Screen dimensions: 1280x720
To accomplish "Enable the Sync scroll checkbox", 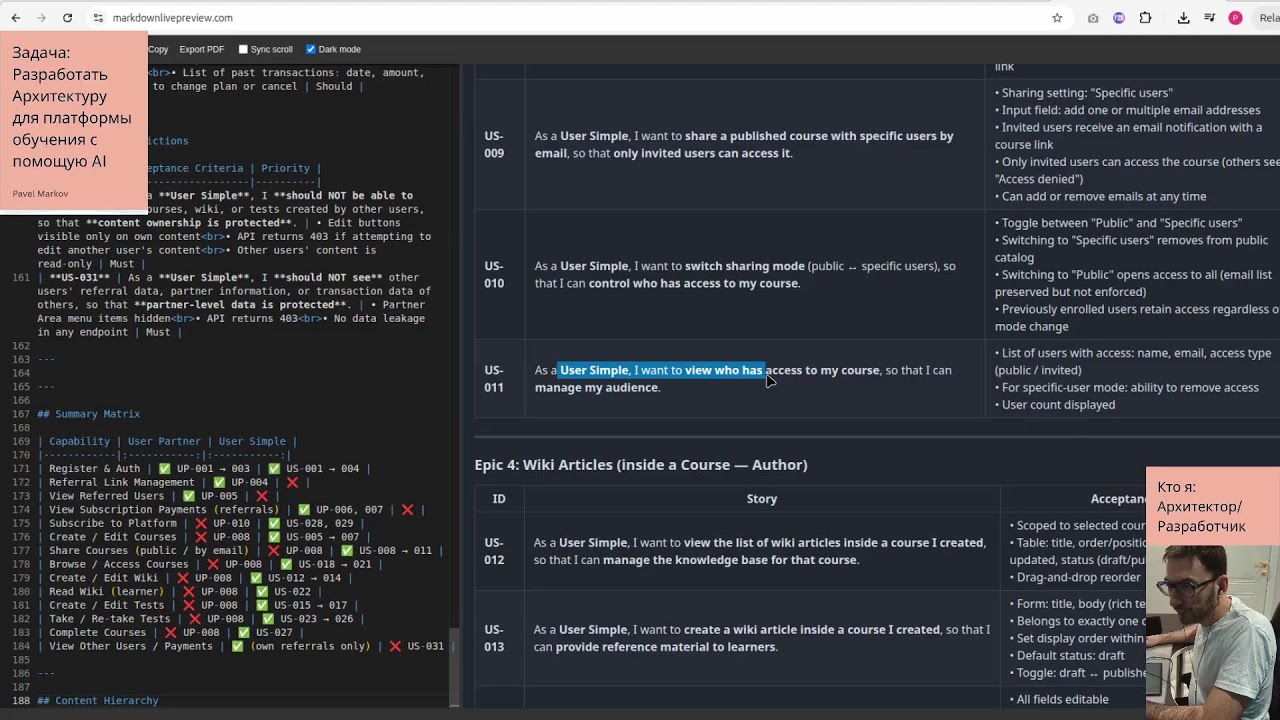I will (x=243, y=49).
